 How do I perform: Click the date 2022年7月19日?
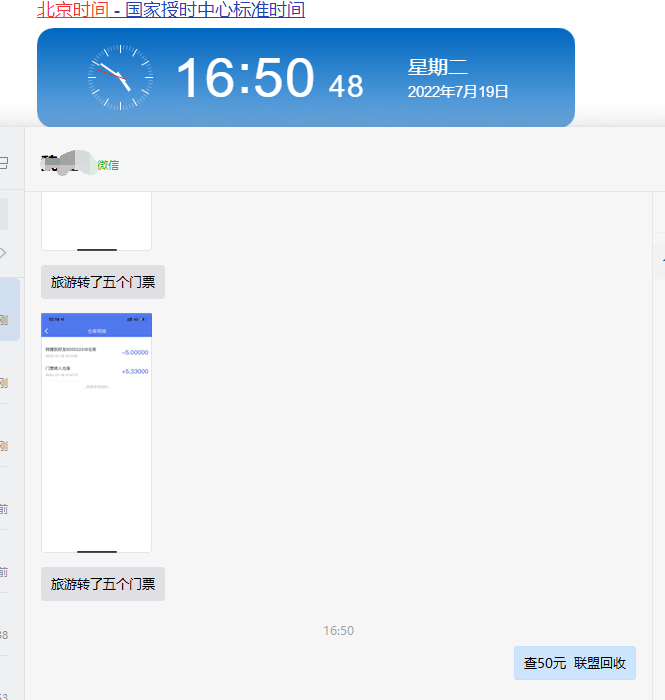[x=458, y=92]
